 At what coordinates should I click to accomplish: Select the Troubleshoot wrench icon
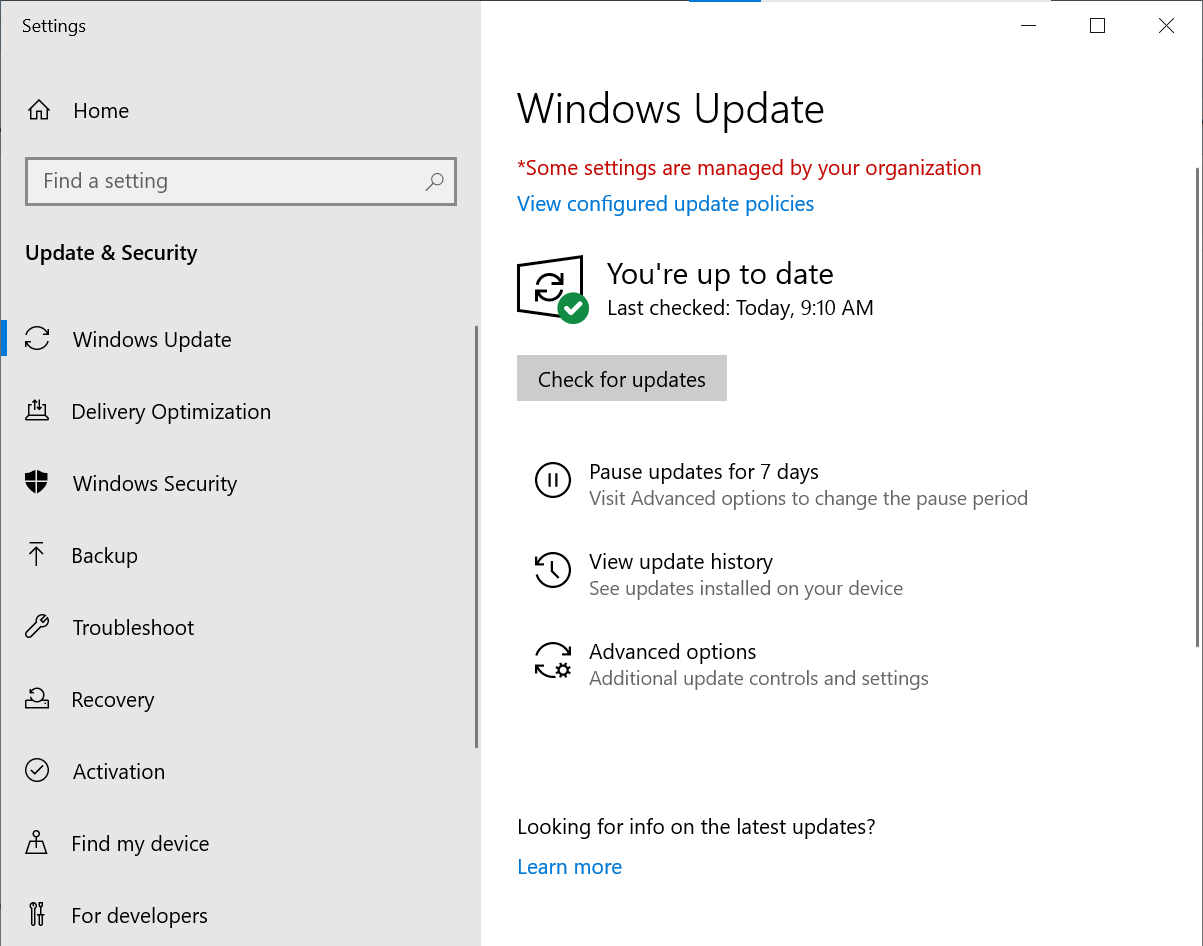[37, 627]
